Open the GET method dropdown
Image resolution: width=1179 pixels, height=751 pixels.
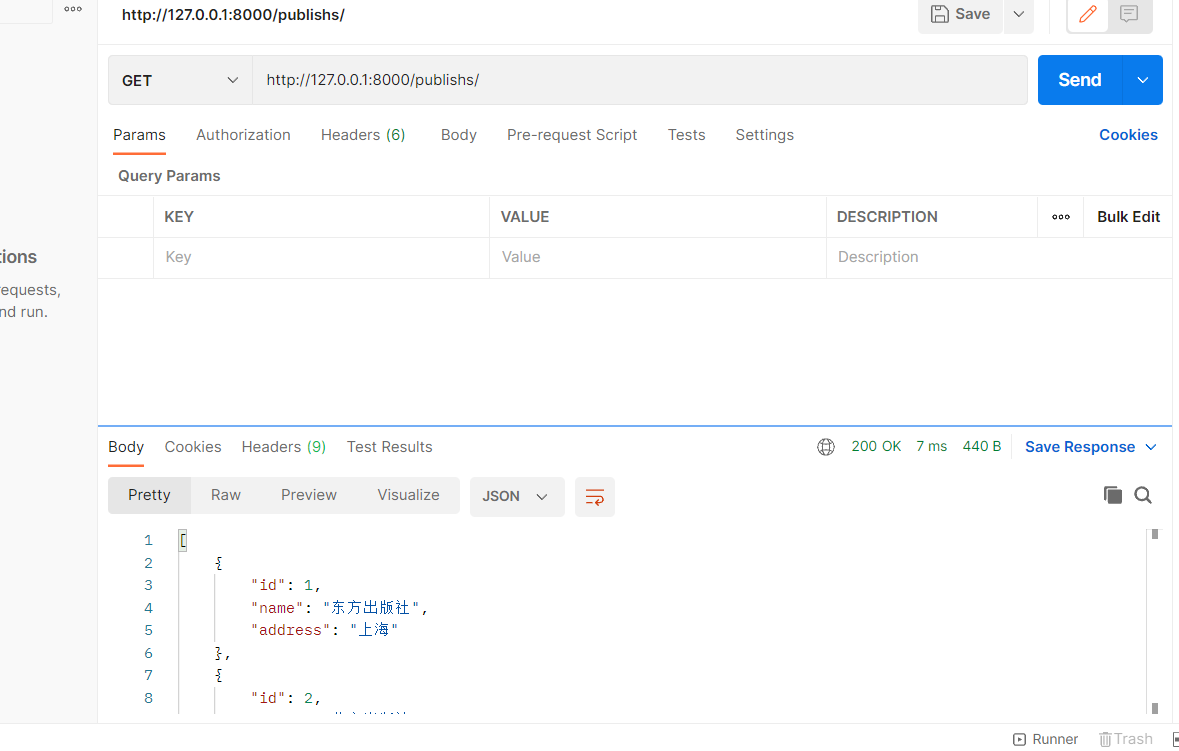tap(180, 80)
